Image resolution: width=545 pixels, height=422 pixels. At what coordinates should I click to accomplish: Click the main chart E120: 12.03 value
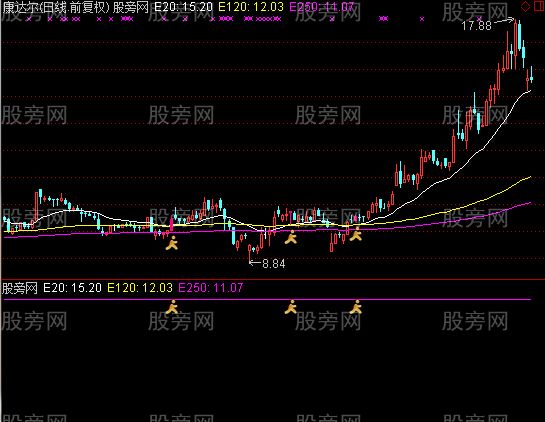(x=251, y=7)
